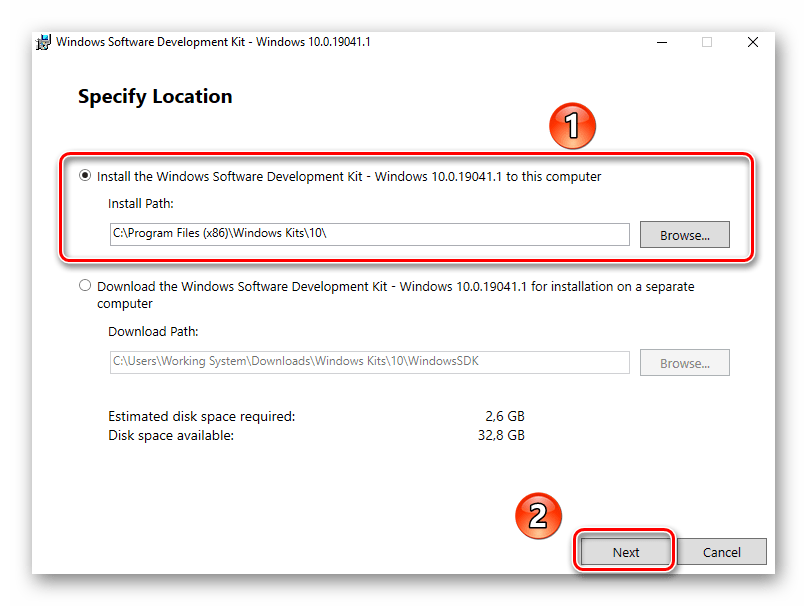This screenshot has height=606, width=807.
Task: Cancel the SDK installation
Action: click(x=721, y=552)
